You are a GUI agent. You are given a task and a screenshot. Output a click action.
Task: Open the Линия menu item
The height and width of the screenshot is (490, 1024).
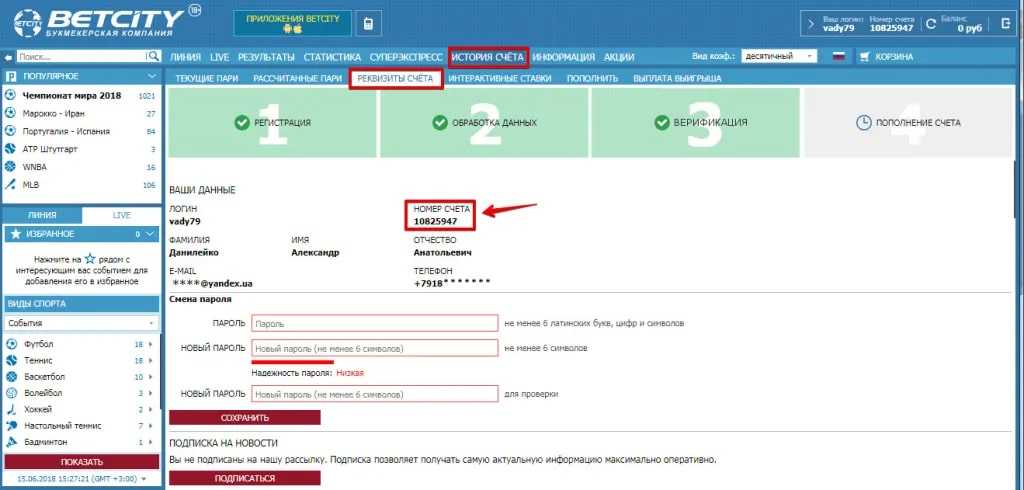click(185, 57)
